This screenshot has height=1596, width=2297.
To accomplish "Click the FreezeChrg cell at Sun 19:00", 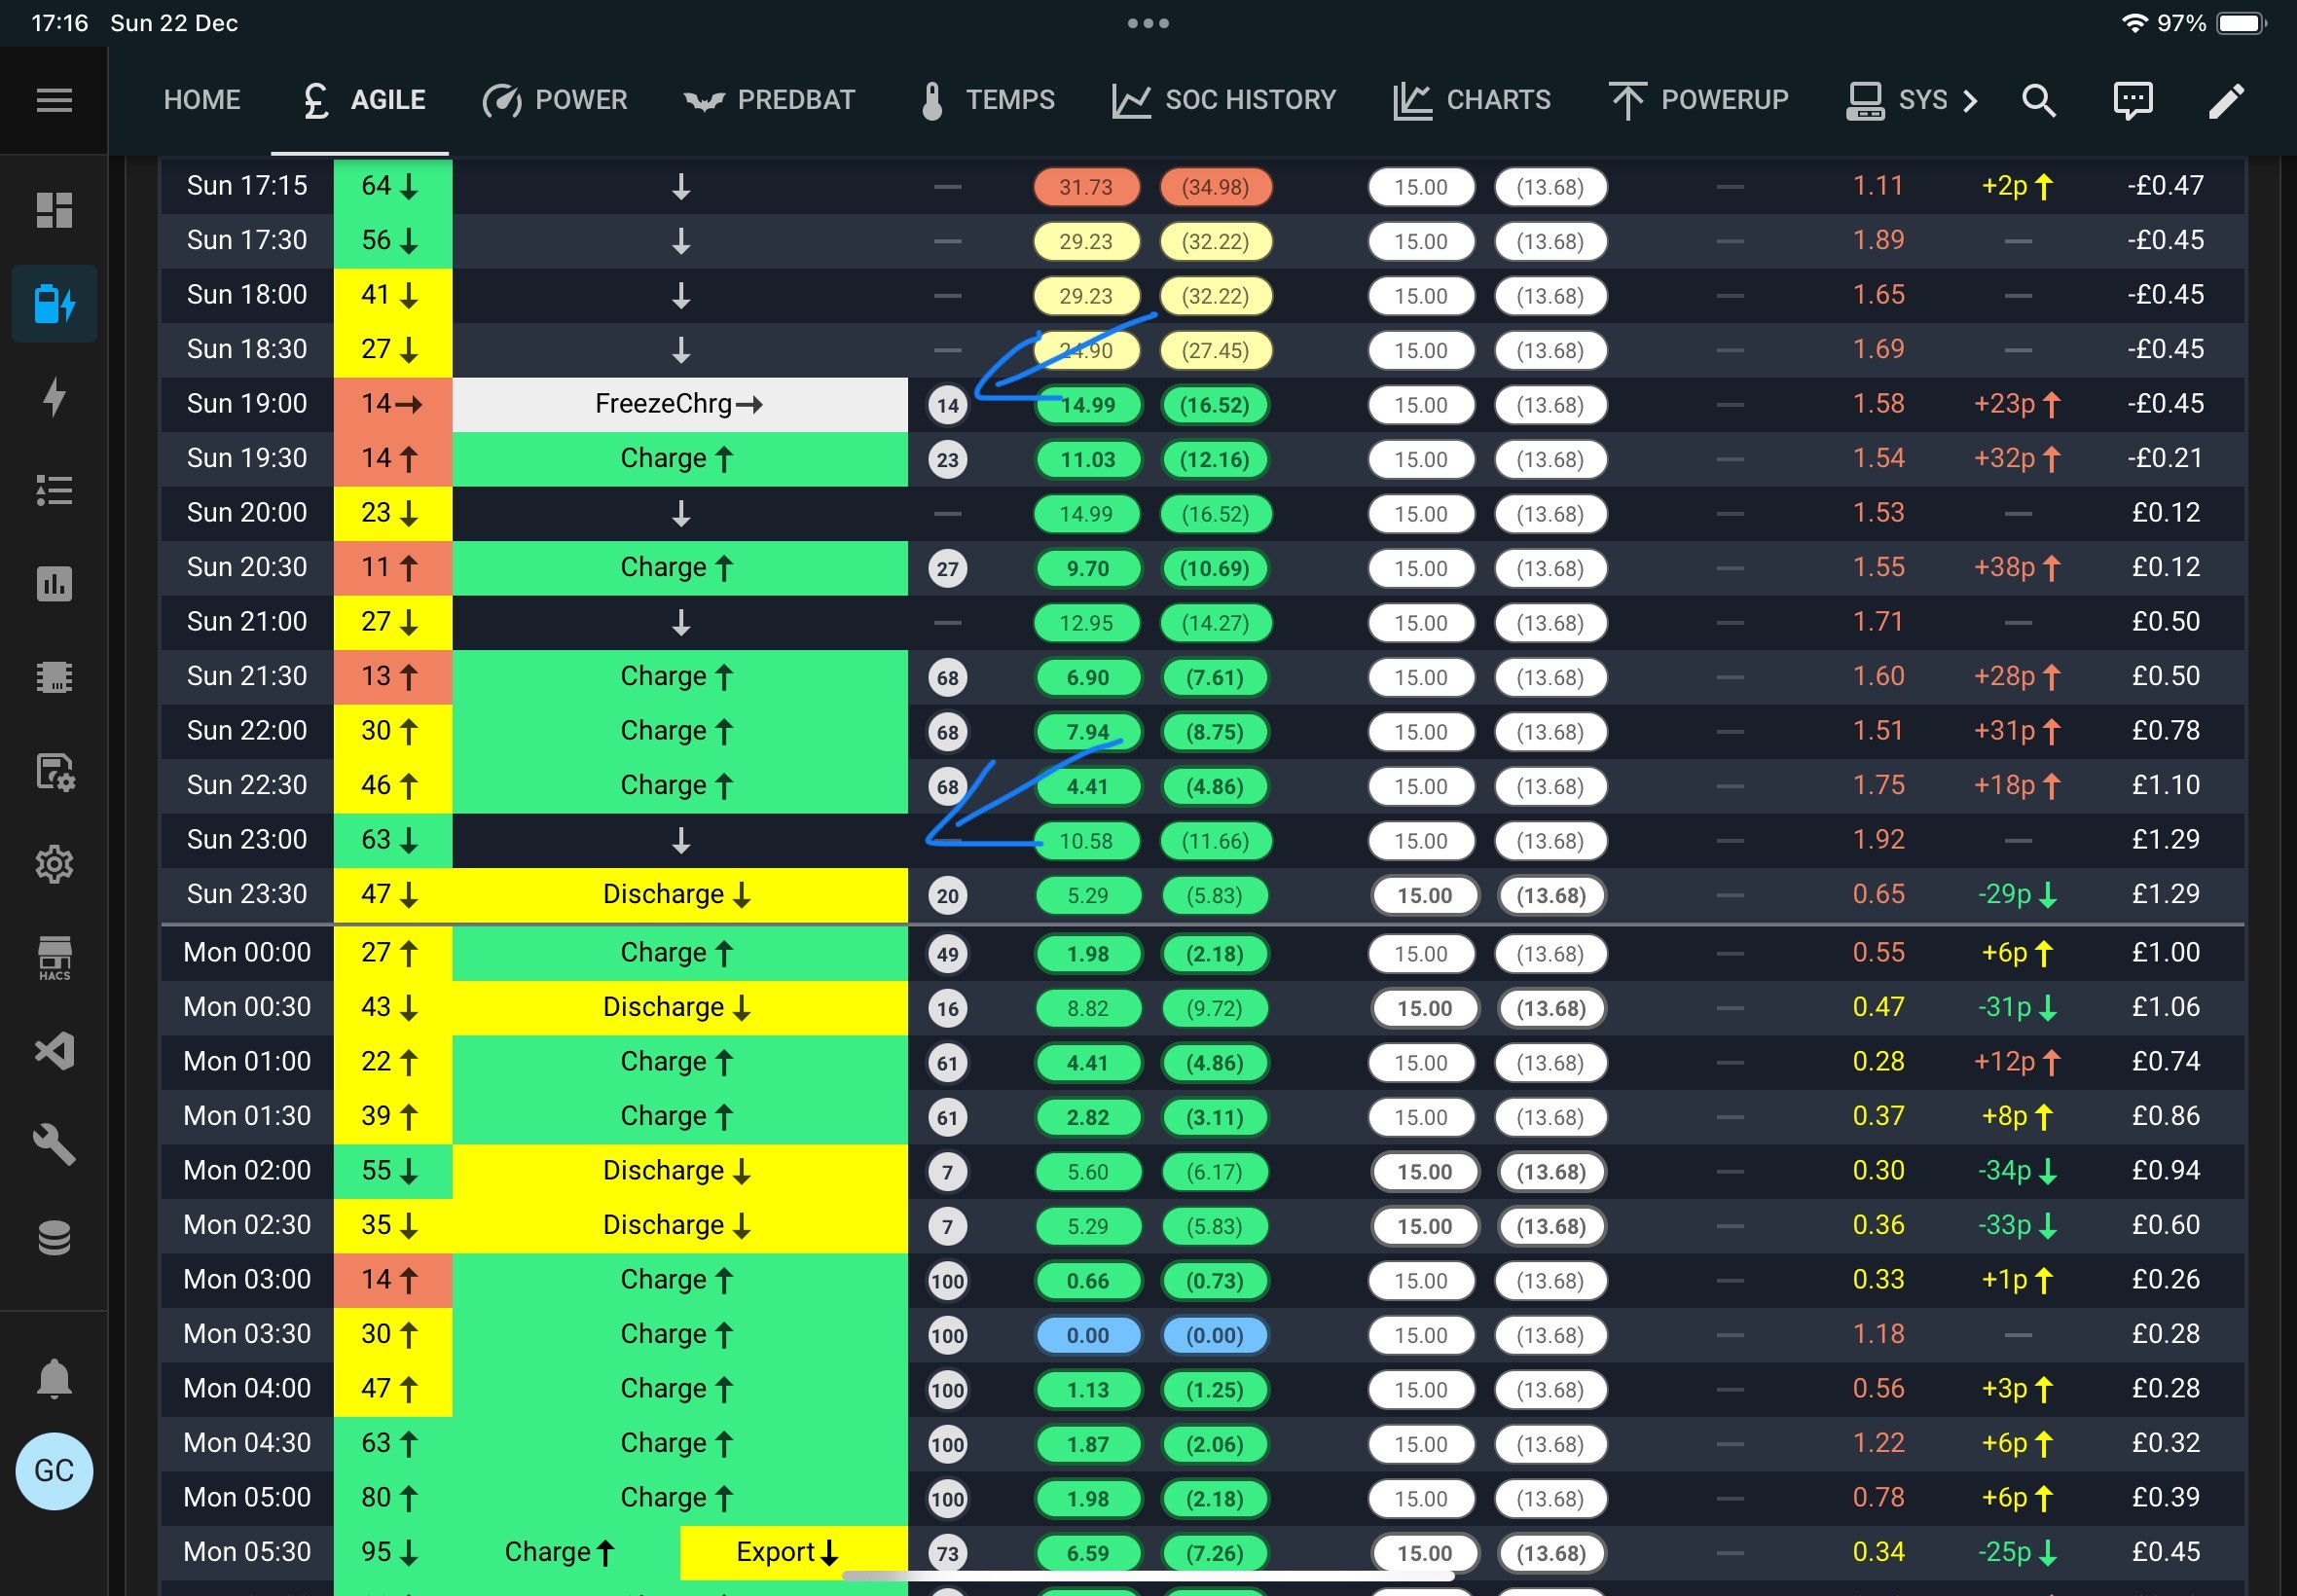I will pyautogui.click(x=680, y=404).
